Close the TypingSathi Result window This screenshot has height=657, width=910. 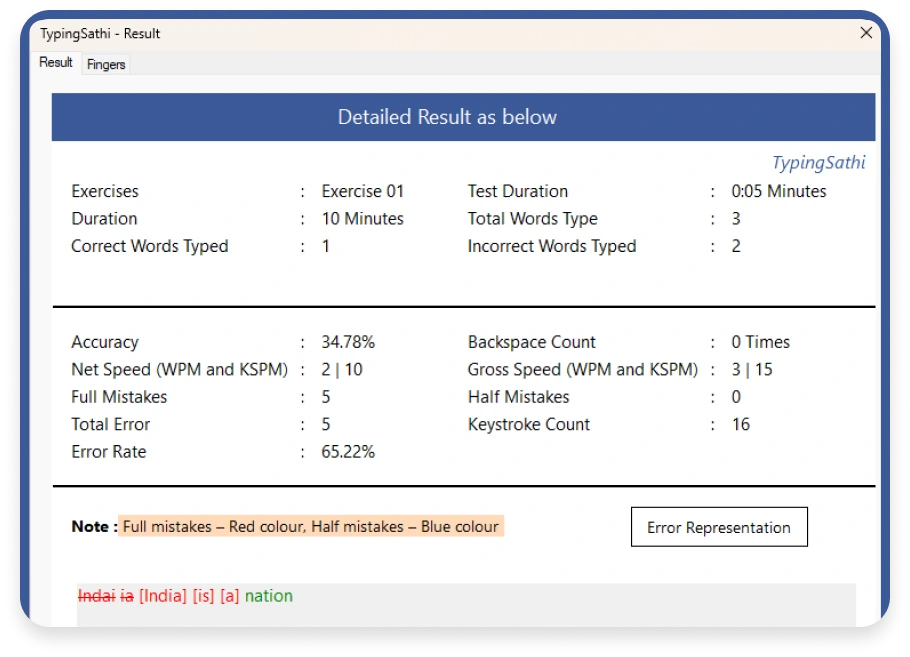tap(866, 33)
